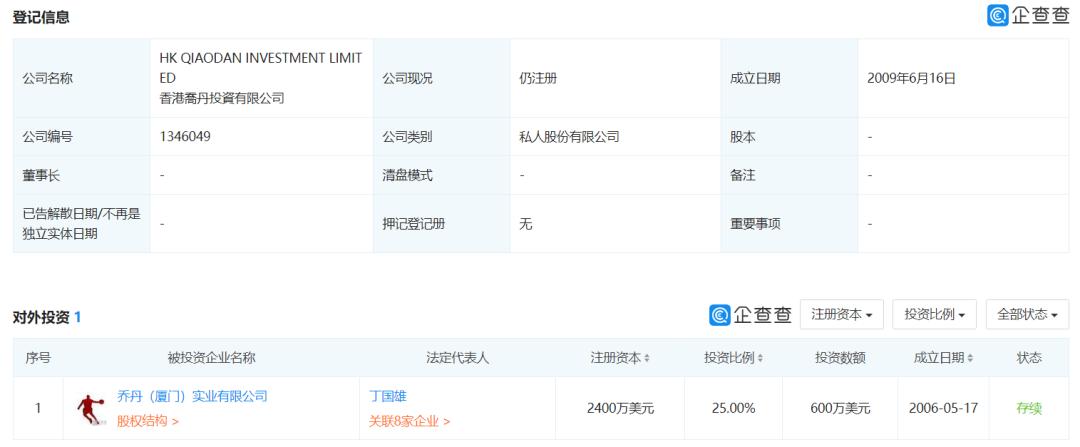Image resolution: width=1080 pixels, height=447 pixels.
Task: Open legal representative 丁国雄 profile
Action: [x=388, y=396]
